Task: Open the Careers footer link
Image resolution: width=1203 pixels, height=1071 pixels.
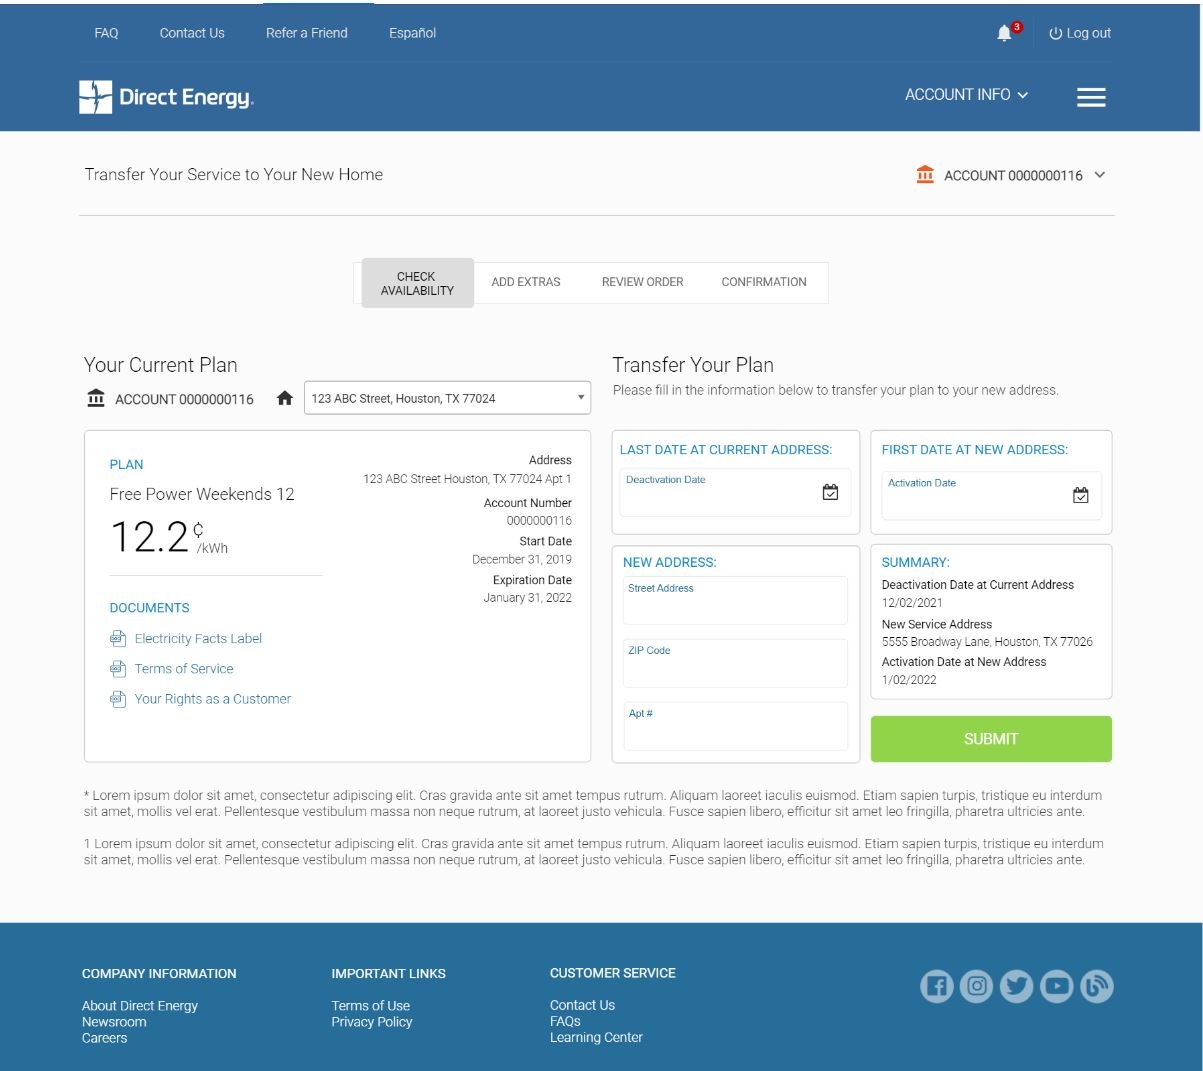Action: tap(104, 1038)
